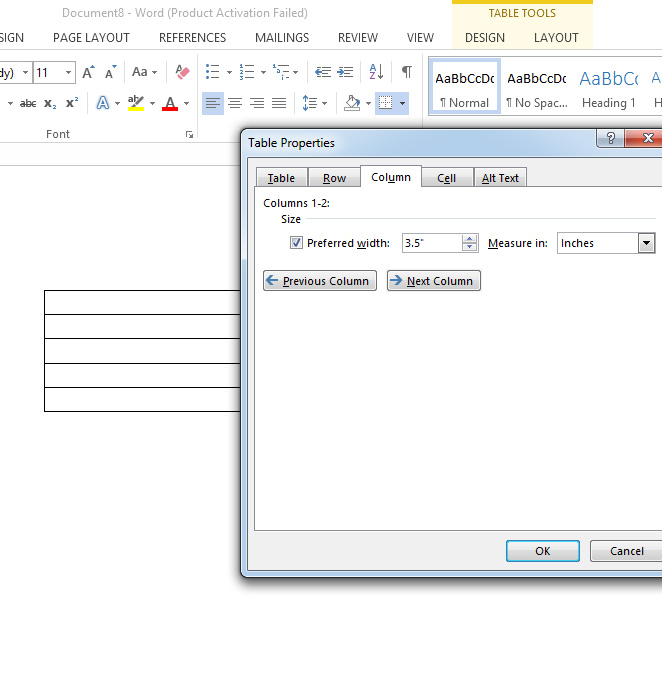The width and height of the screenshot is (662, 688).
Task: Apply strikethrough formatting
Action: click(x=28, y=104)
